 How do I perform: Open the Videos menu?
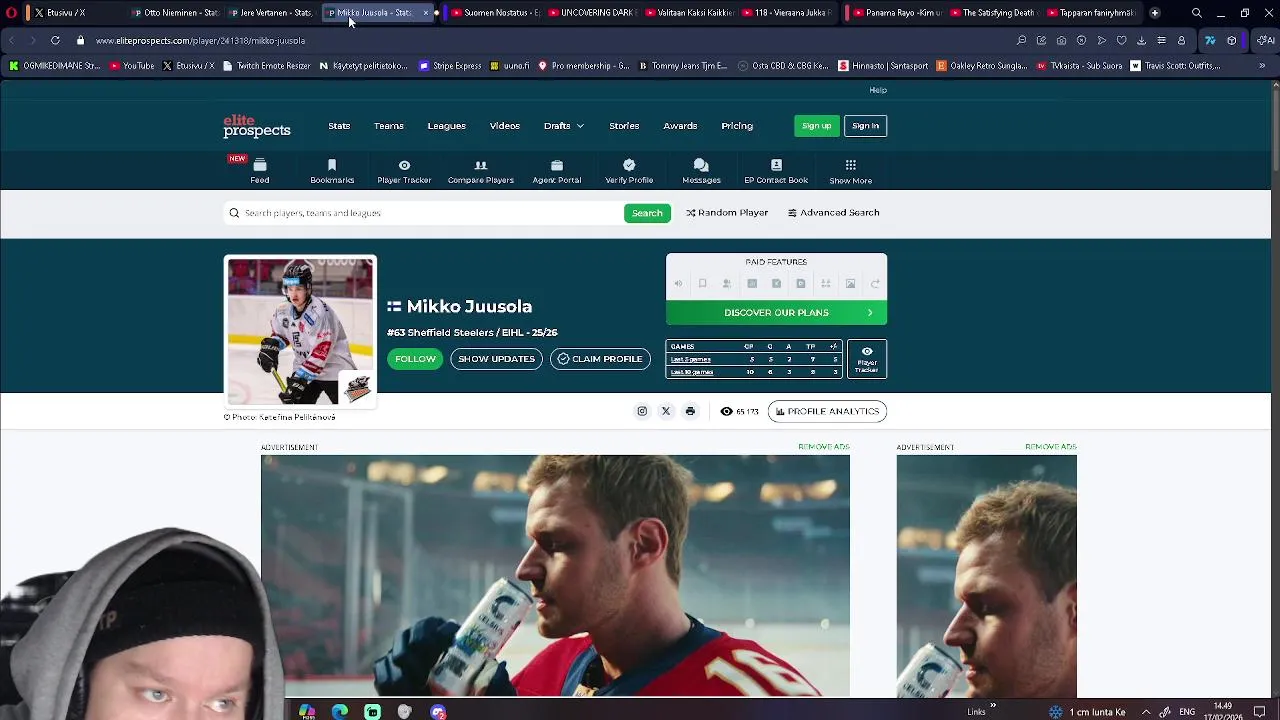505,126
